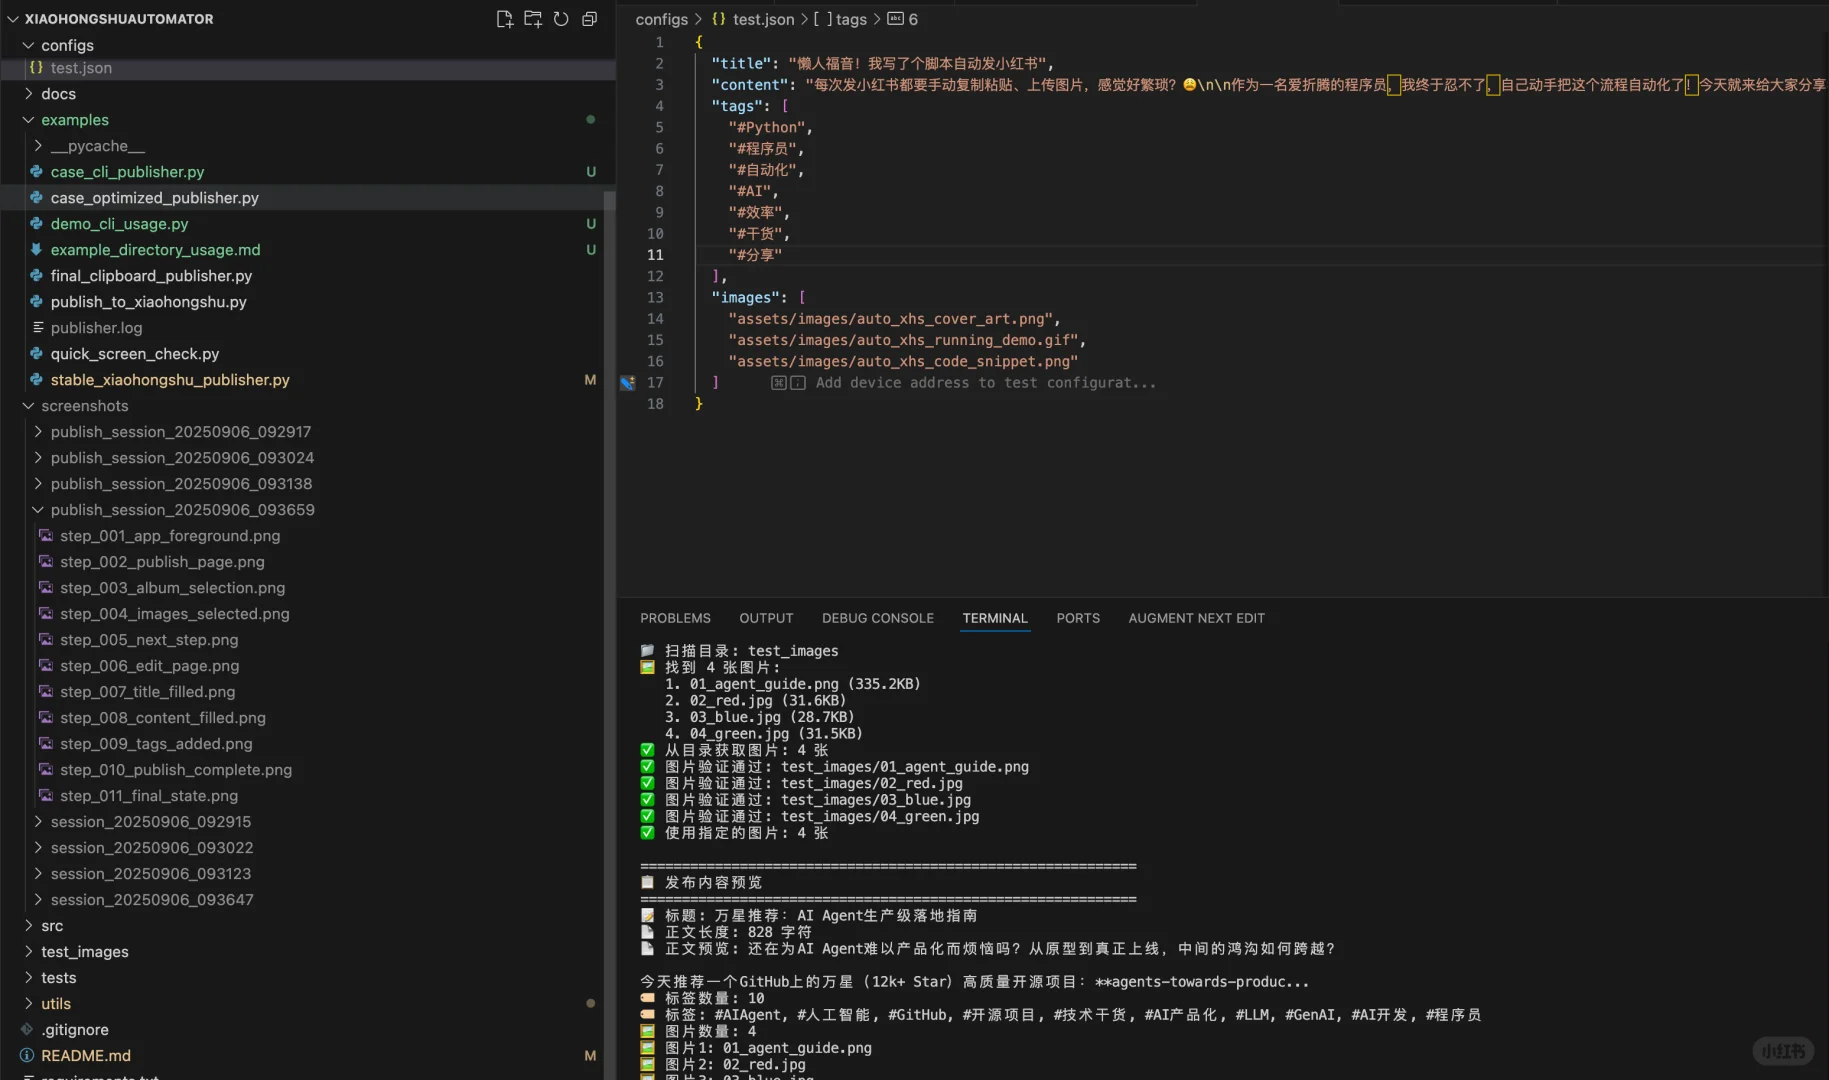Open final_clipboard_publisher.py file
This screenshot has width=1829, height=1080.
[151, 276]
